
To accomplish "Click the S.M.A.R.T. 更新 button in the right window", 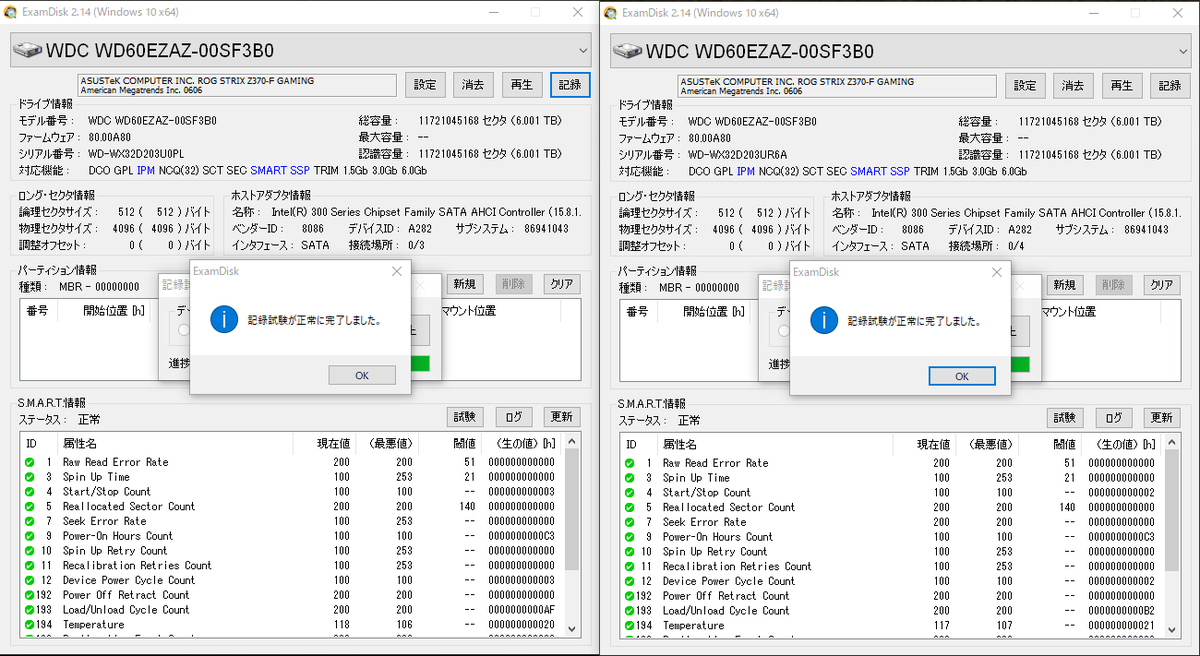I will (x=1162, y=418).
